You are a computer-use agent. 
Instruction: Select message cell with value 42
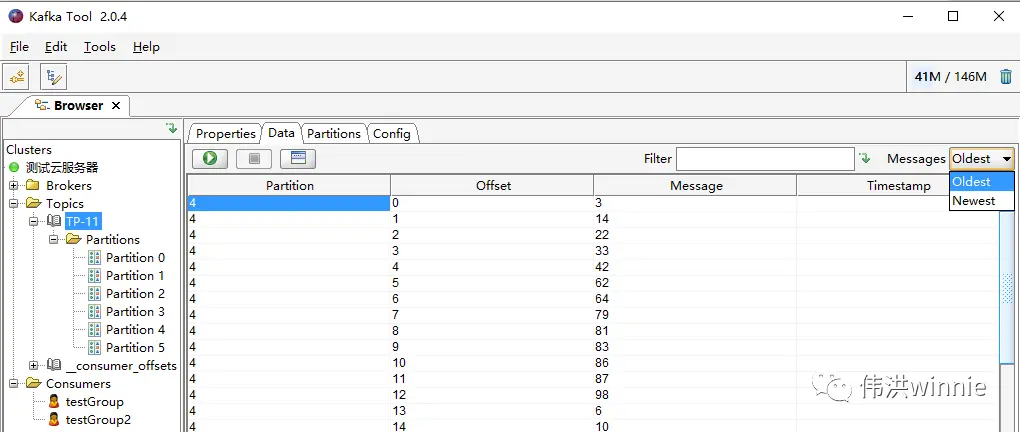pyautogui.click(x=695, y=267)
